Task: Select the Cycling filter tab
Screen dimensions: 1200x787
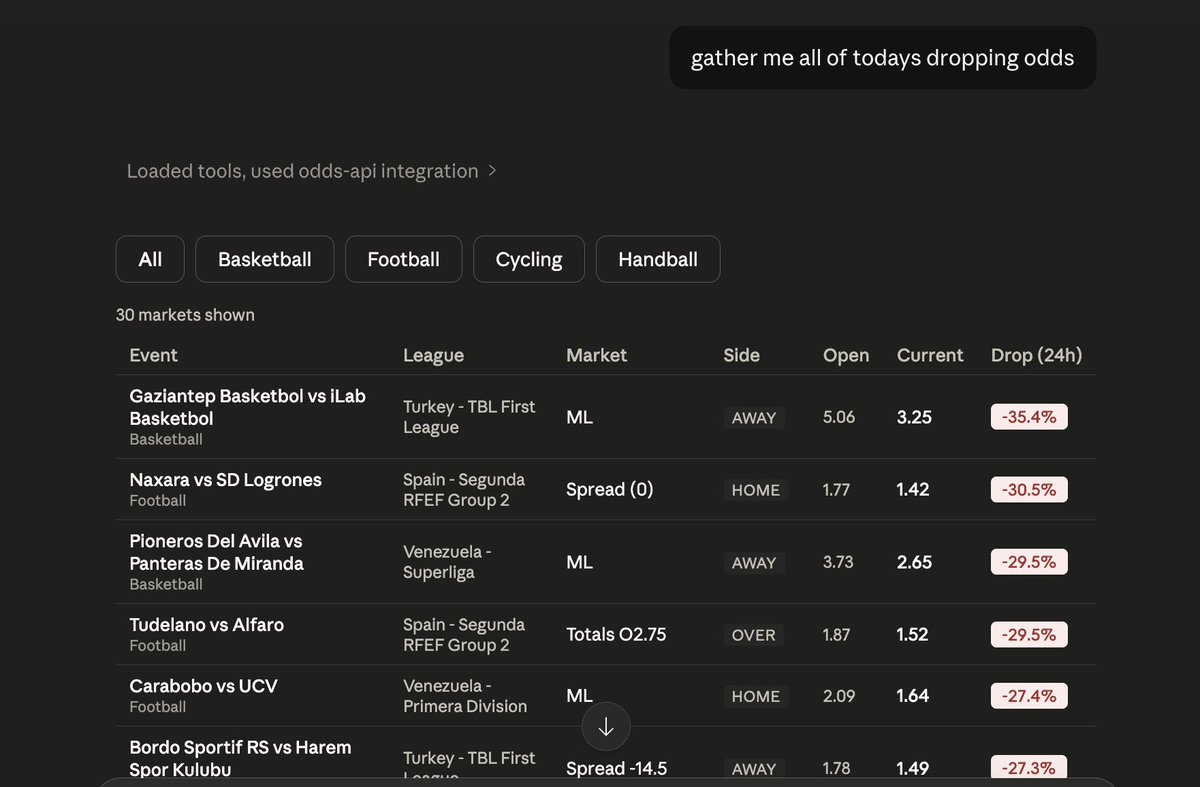Action: pyautogui.click(x=529, y=259)
